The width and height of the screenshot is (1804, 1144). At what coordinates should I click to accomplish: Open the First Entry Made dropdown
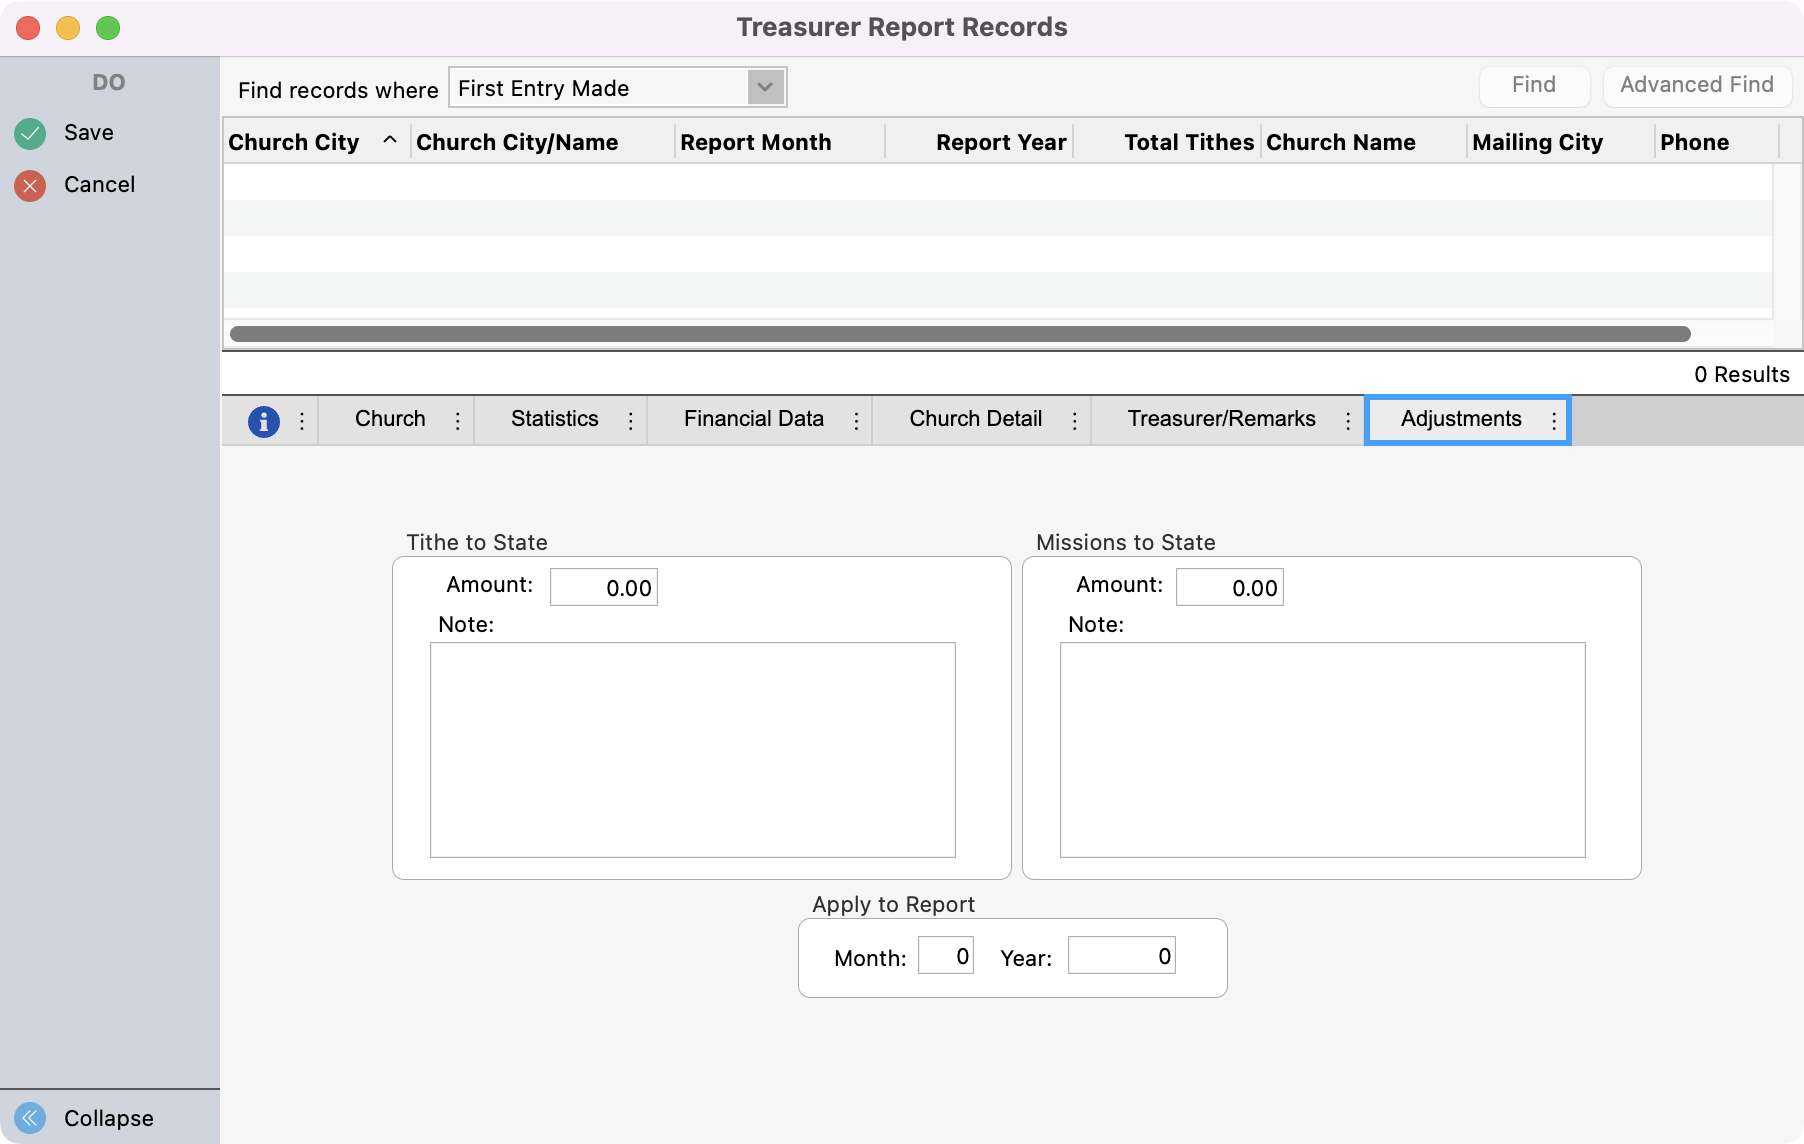(616, 88)
